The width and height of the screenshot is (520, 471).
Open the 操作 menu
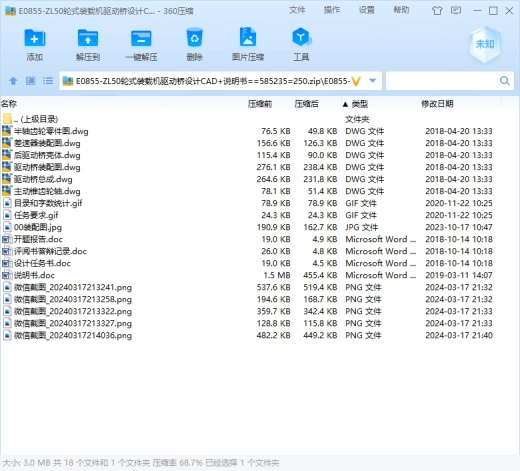(332, 10)
